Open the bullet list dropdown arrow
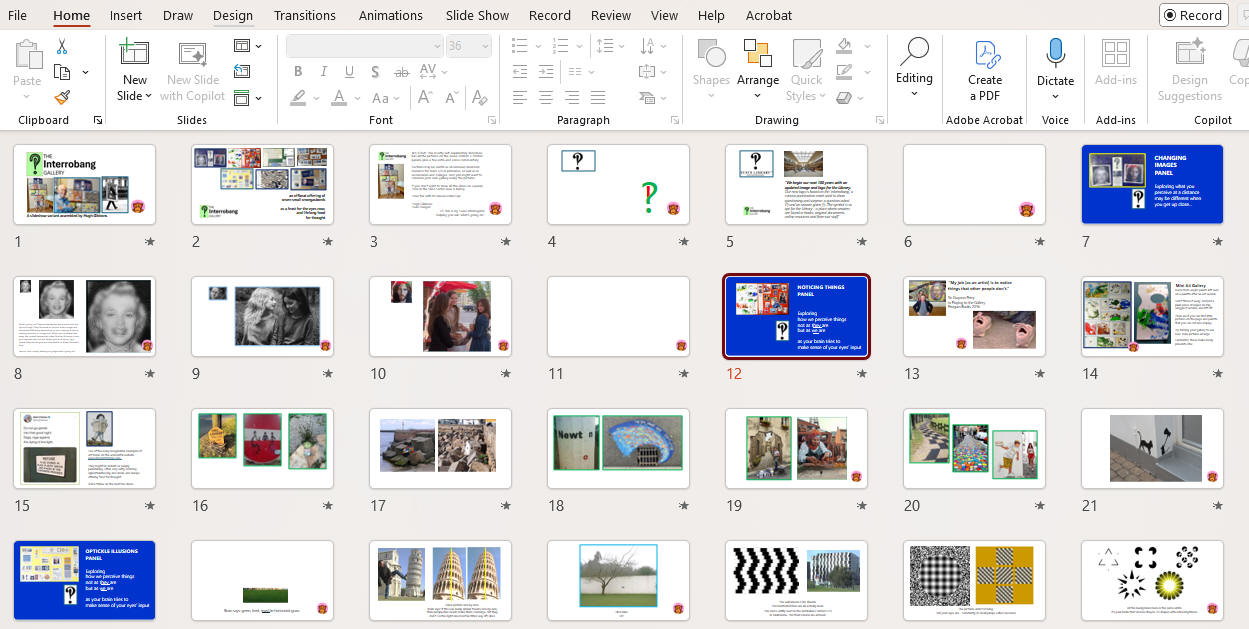The height and width of the screenshot is (629, 1249). pyautogui.click(x=536, y=46)
